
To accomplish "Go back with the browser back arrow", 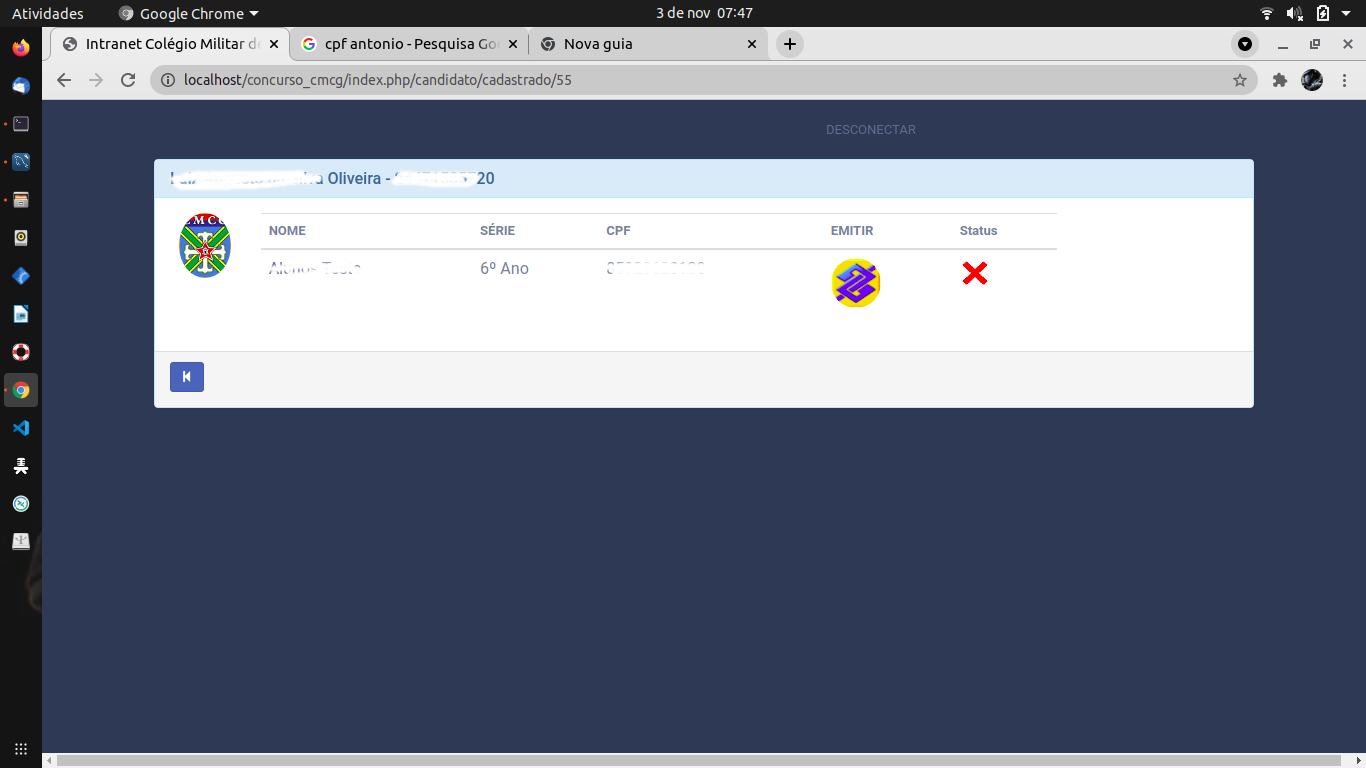I will [64, 80].
